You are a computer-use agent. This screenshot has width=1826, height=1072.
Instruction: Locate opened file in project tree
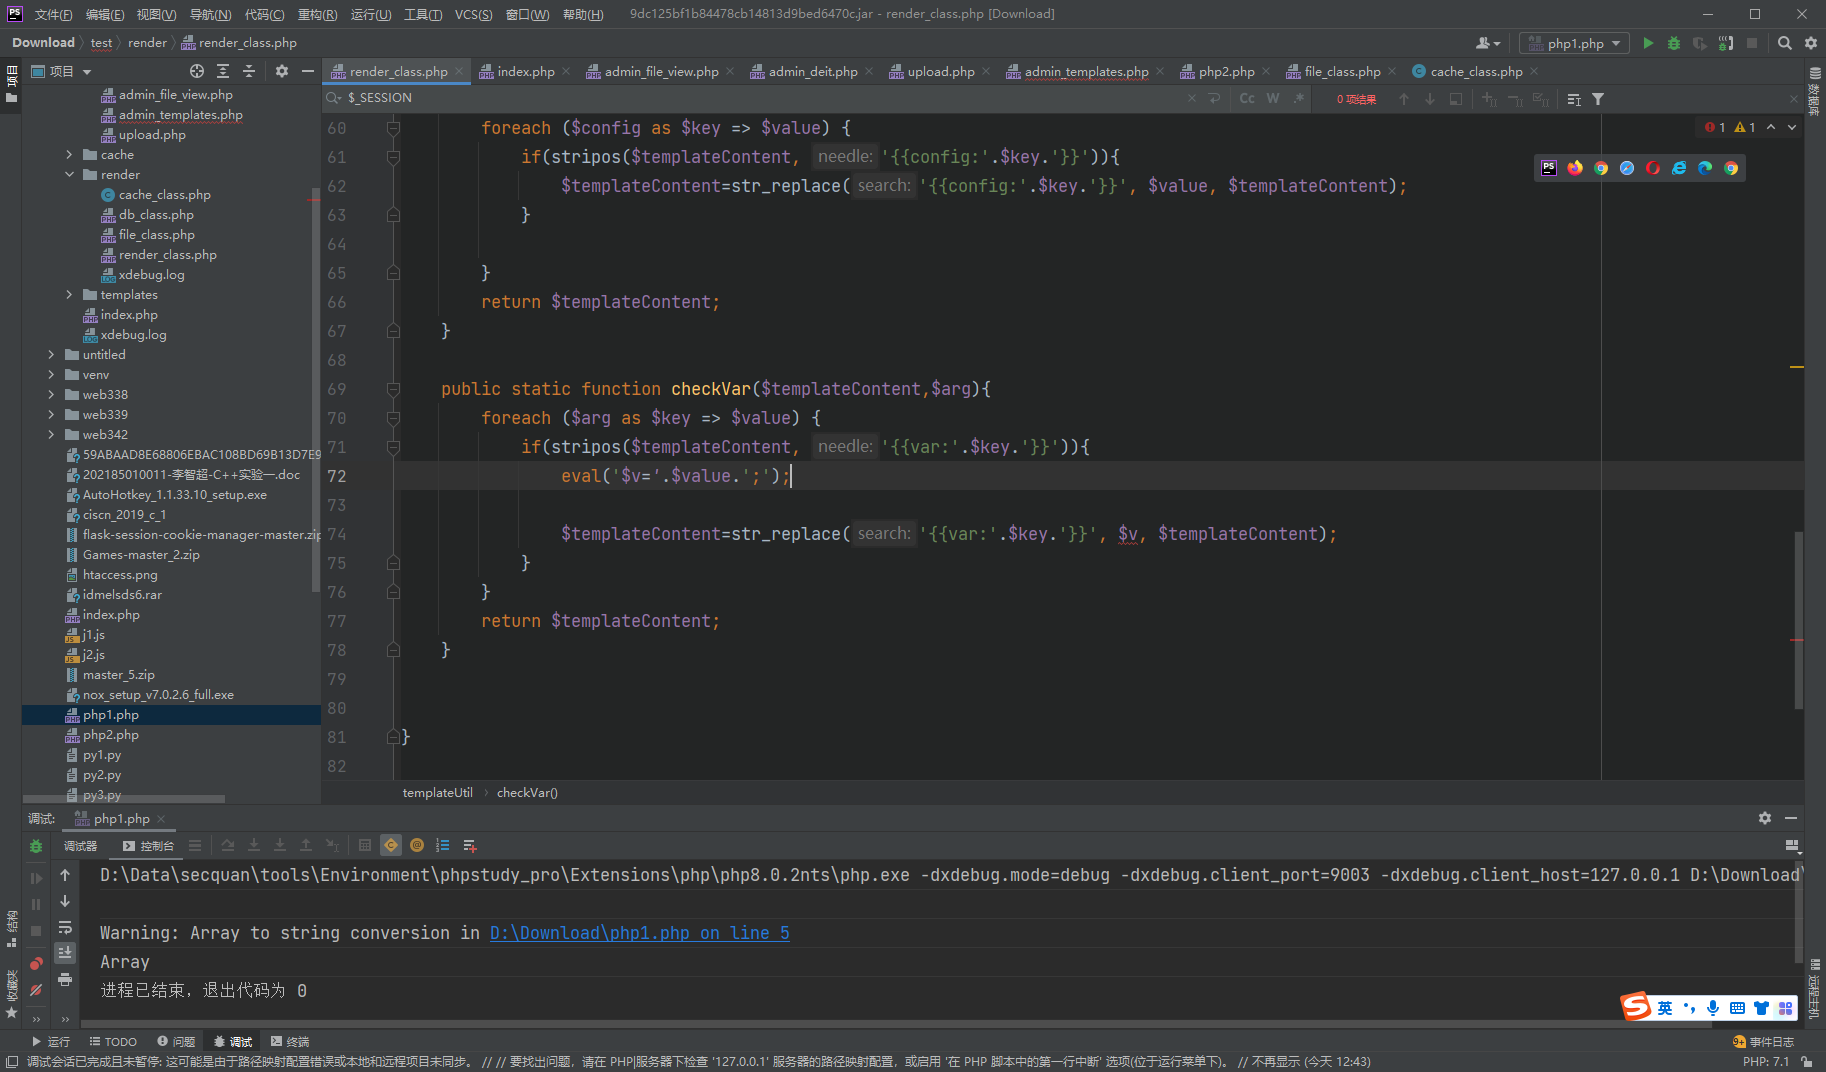click(x=197, y=71)
